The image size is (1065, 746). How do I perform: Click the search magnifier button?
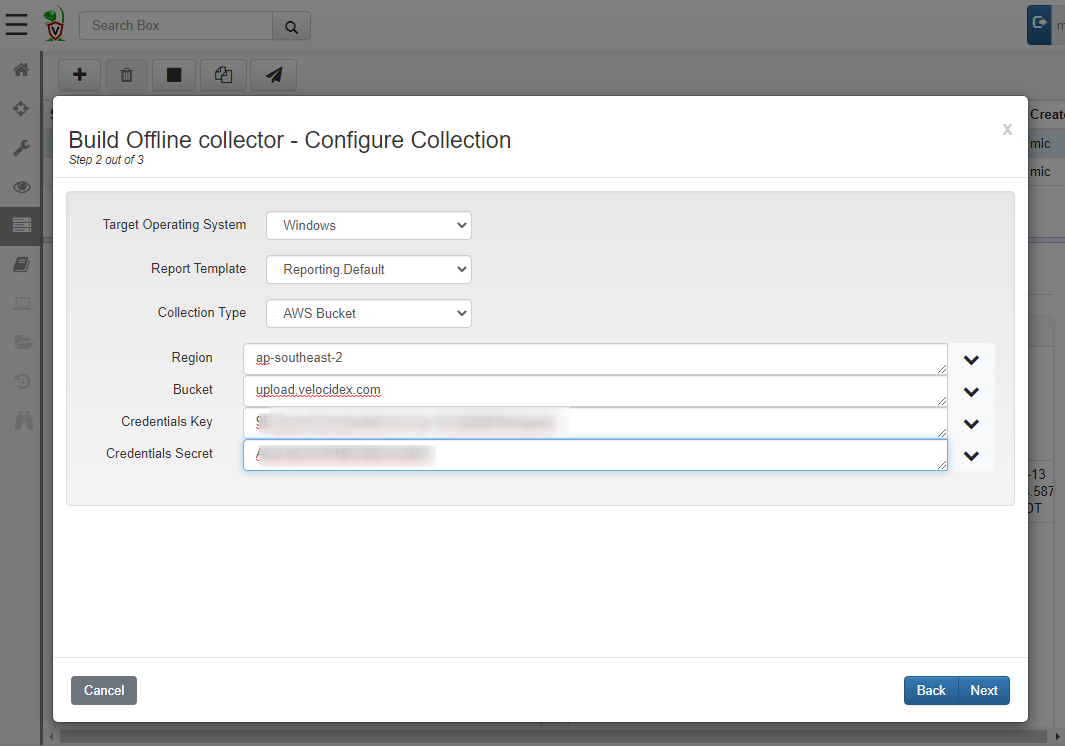tap(291, 26)
